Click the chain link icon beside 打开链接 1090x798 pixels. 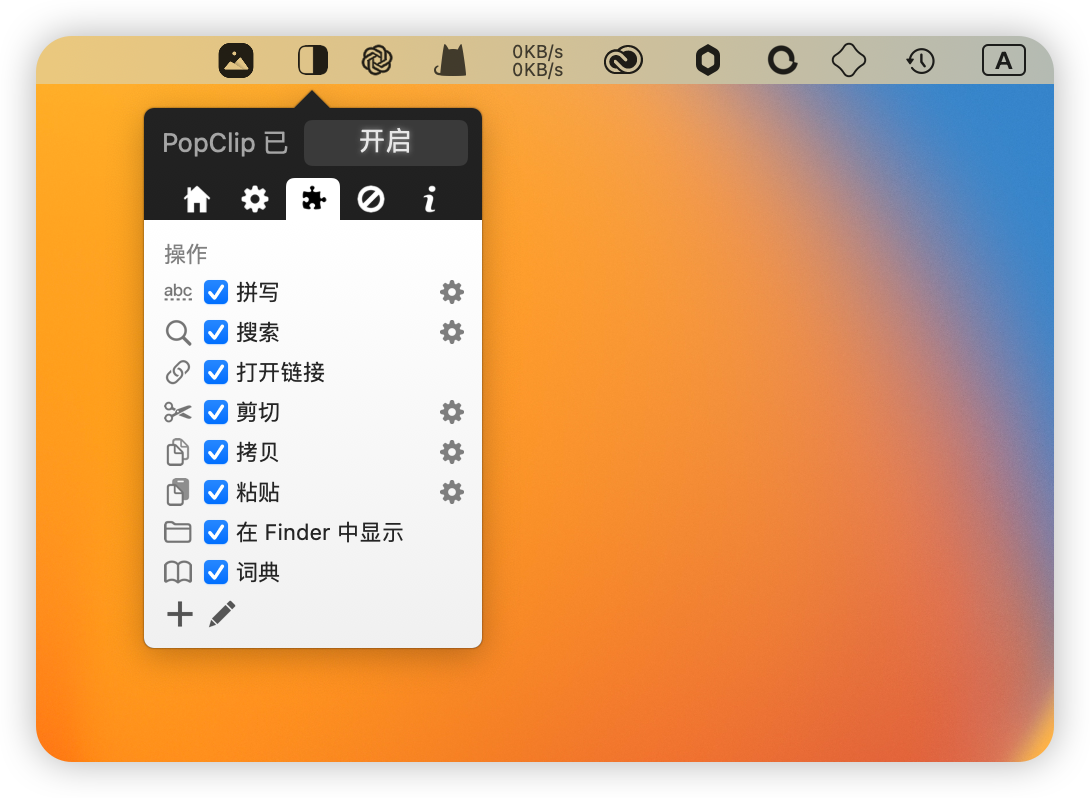178,372
